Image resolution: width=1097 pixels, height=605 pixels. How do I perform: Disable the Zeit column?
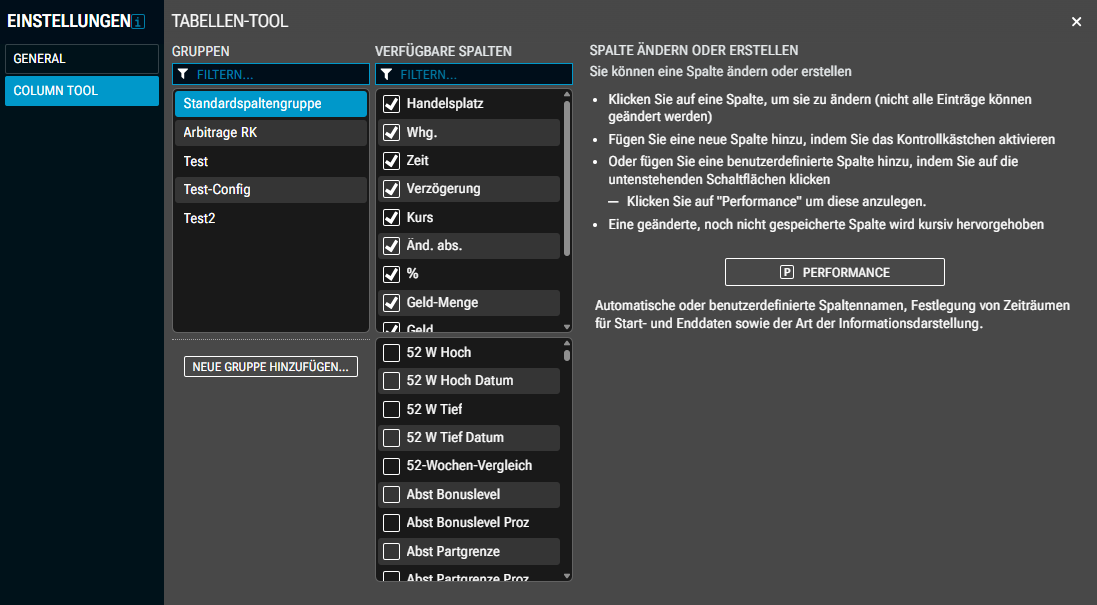392,161
